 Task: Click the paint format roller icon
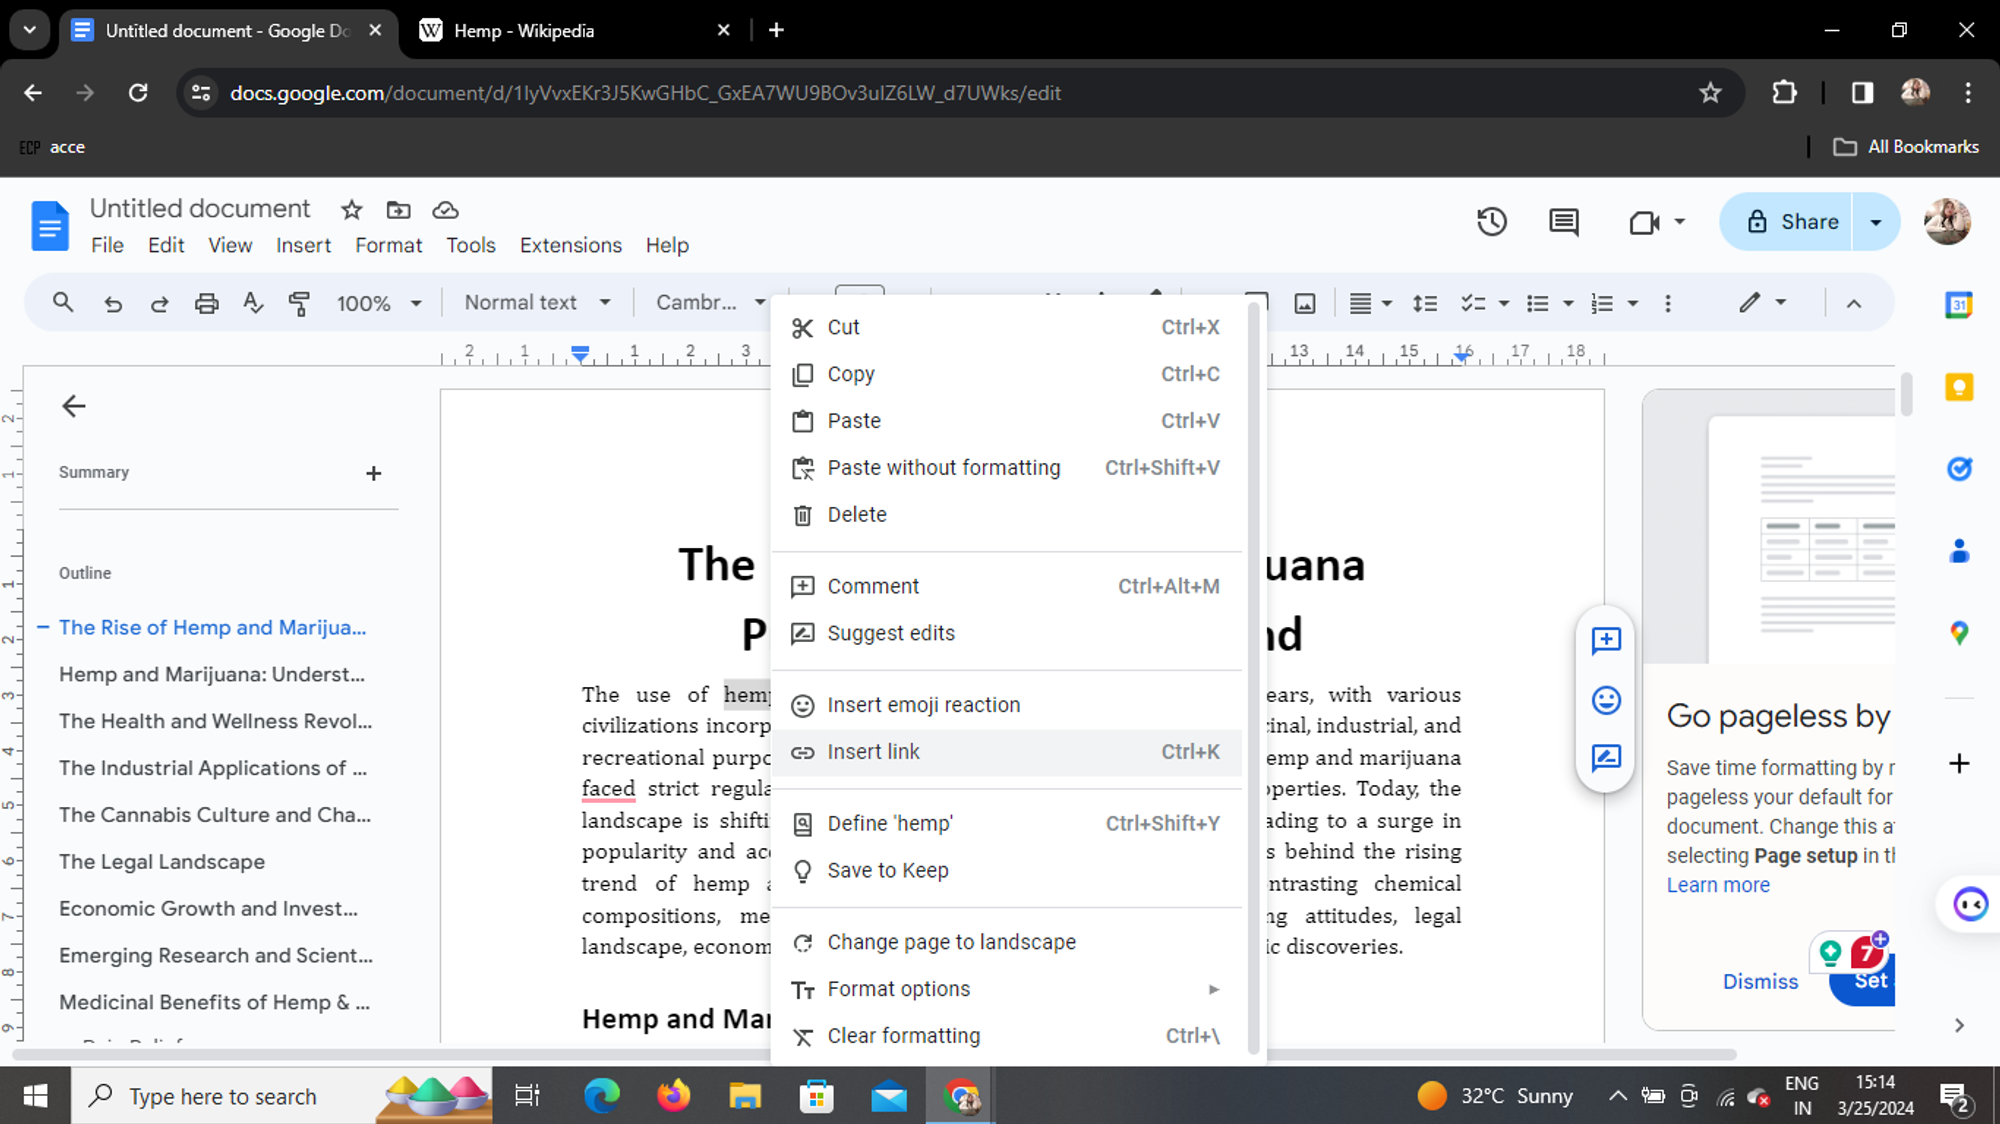coord(299,303)
